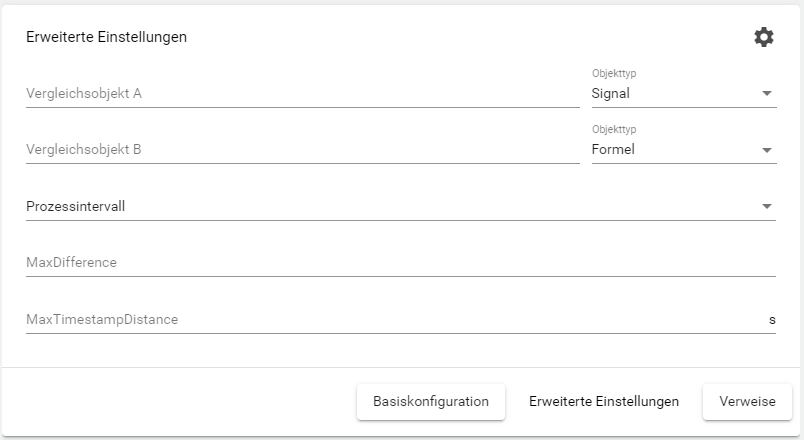
Task: Switch to Erweiterte Einstellungen footer tab
Action: [604, 401]
